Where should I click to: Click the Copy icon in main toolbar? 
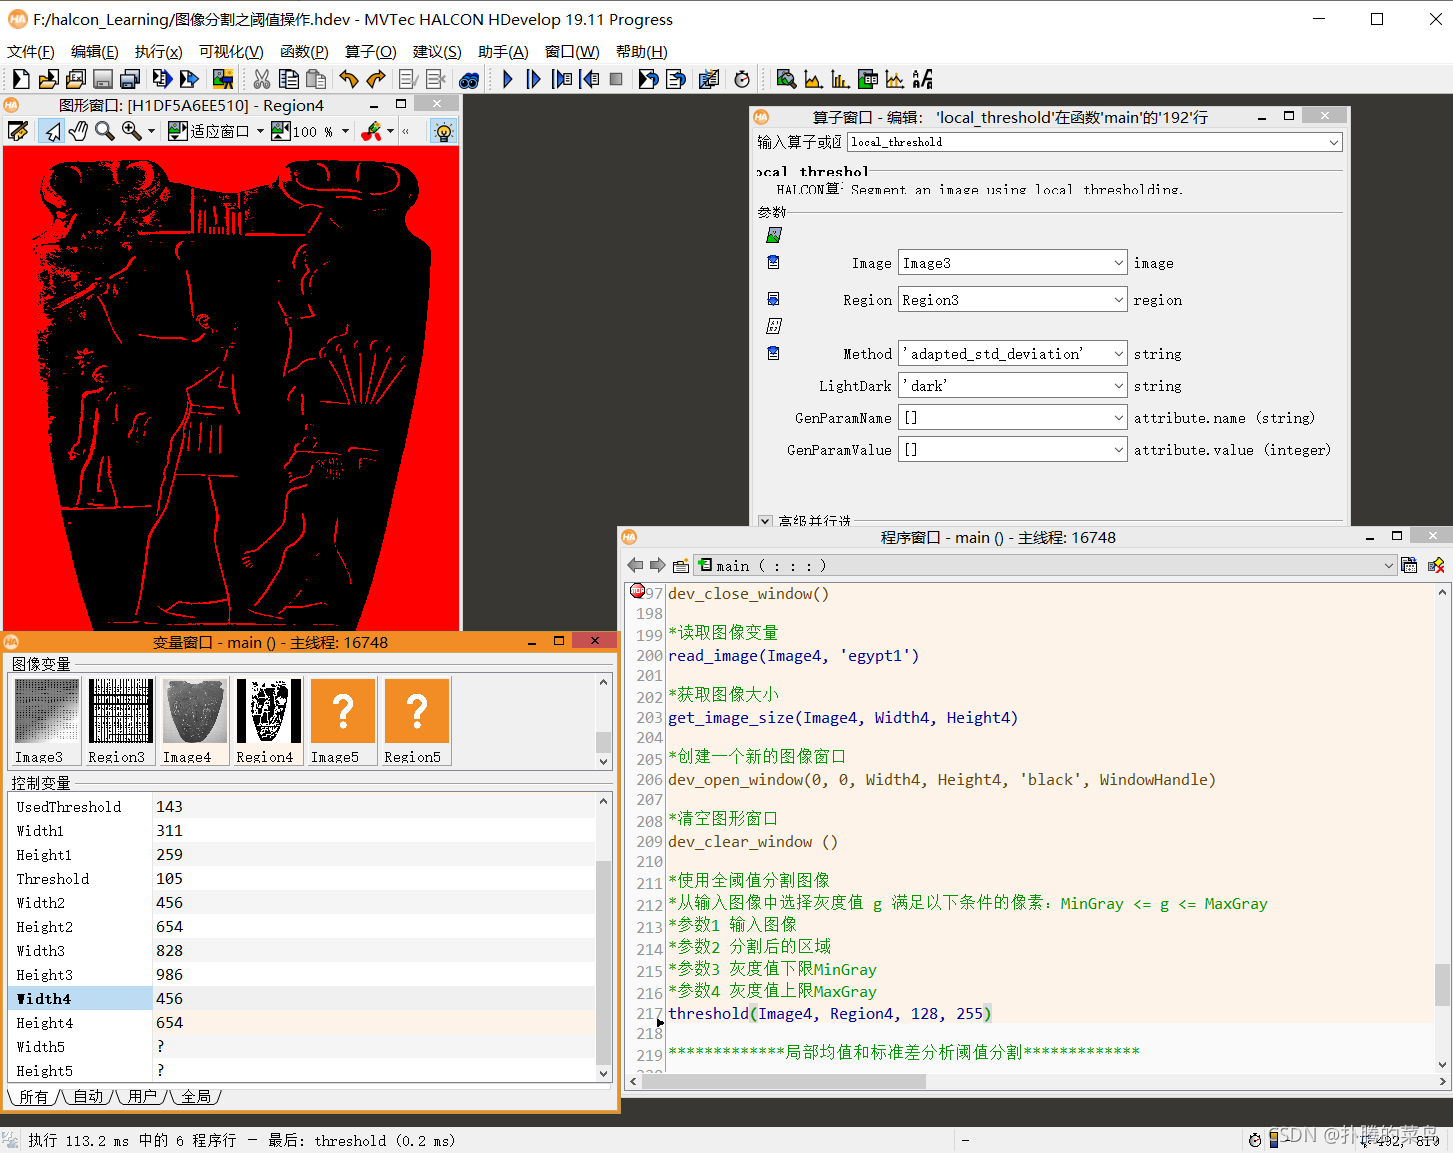click(289, 79)
